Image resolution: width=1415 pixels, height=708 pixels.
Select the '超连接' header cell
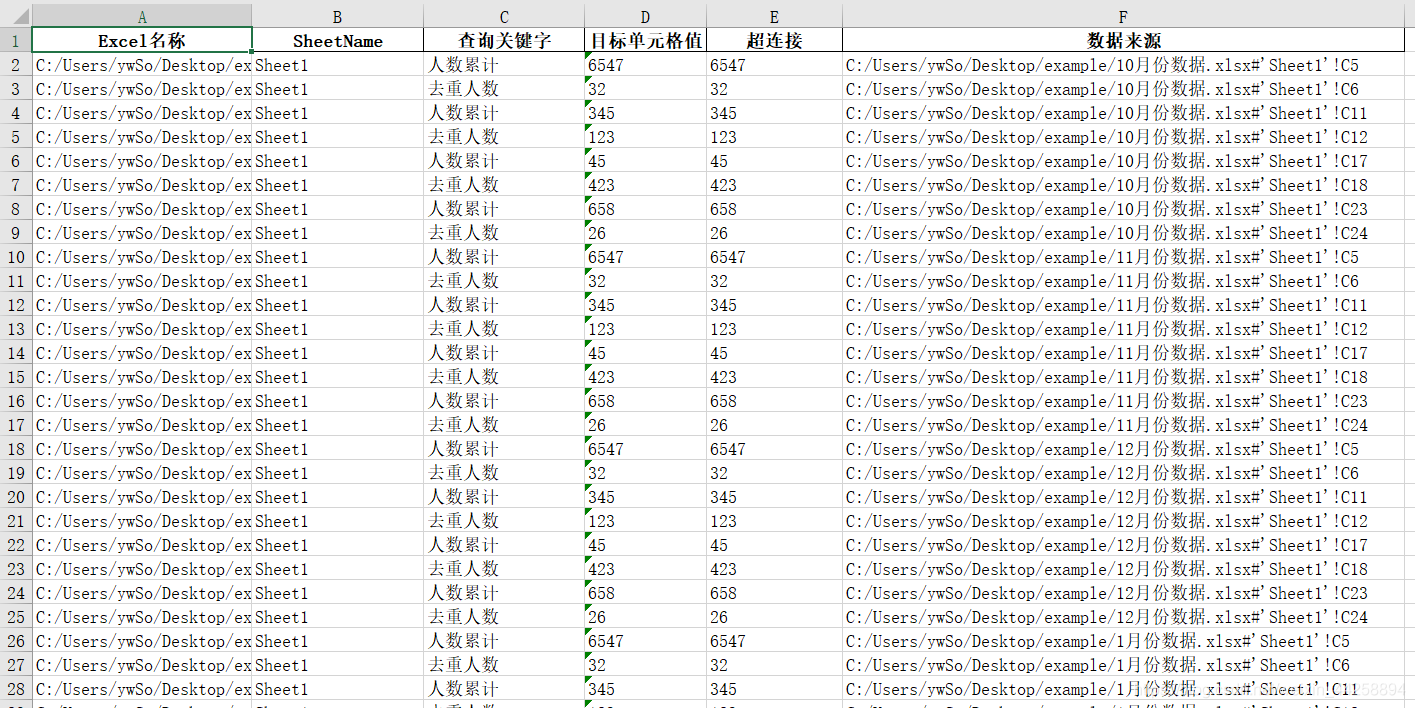[774, 41]
